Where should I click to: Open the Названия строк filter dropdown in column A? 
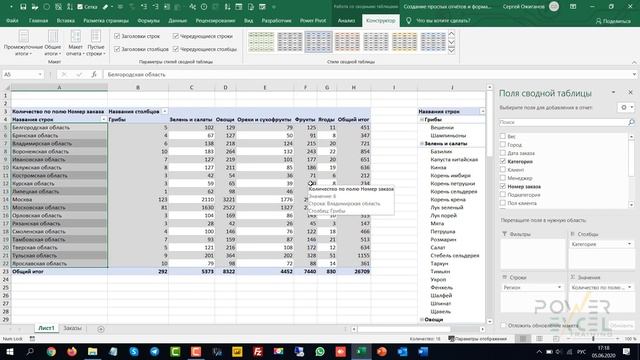tap(104, 119)
